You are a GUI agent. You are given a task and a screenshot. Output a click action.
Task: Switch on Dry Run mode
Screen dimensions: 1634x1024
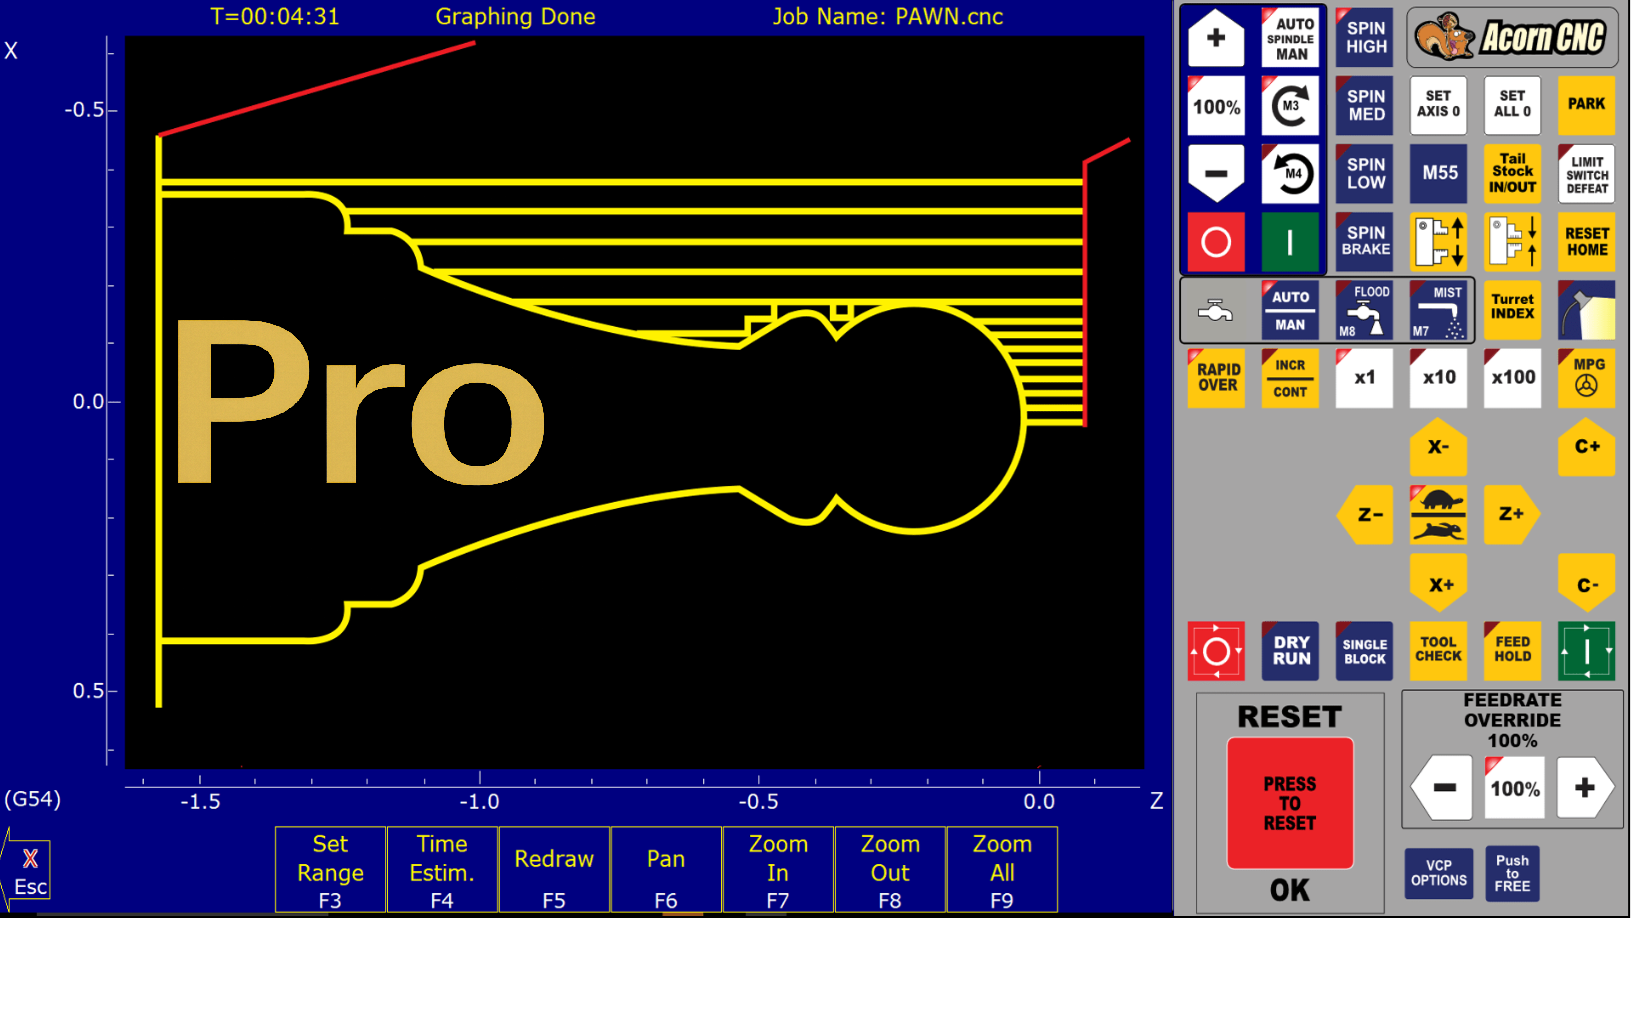tap(1290, 651)
